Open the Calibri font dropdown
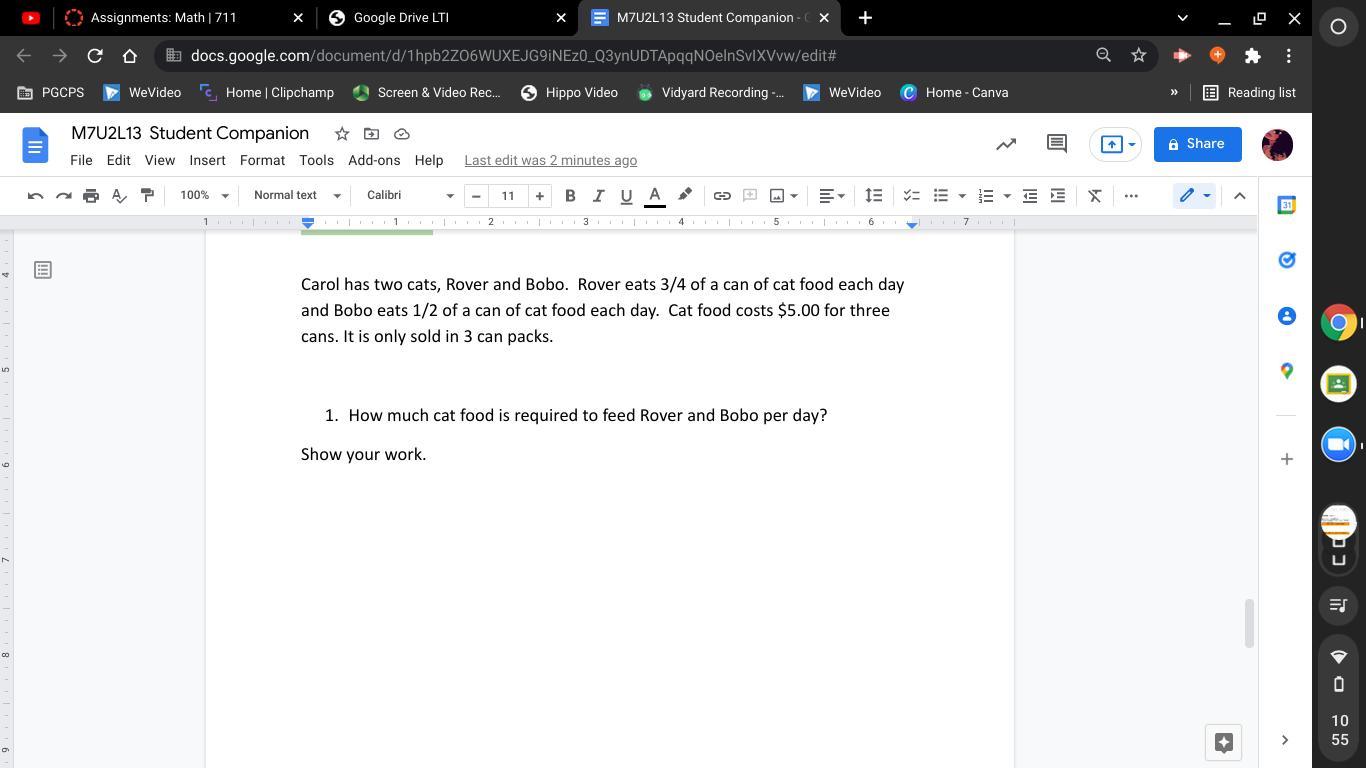 point(409,196)
